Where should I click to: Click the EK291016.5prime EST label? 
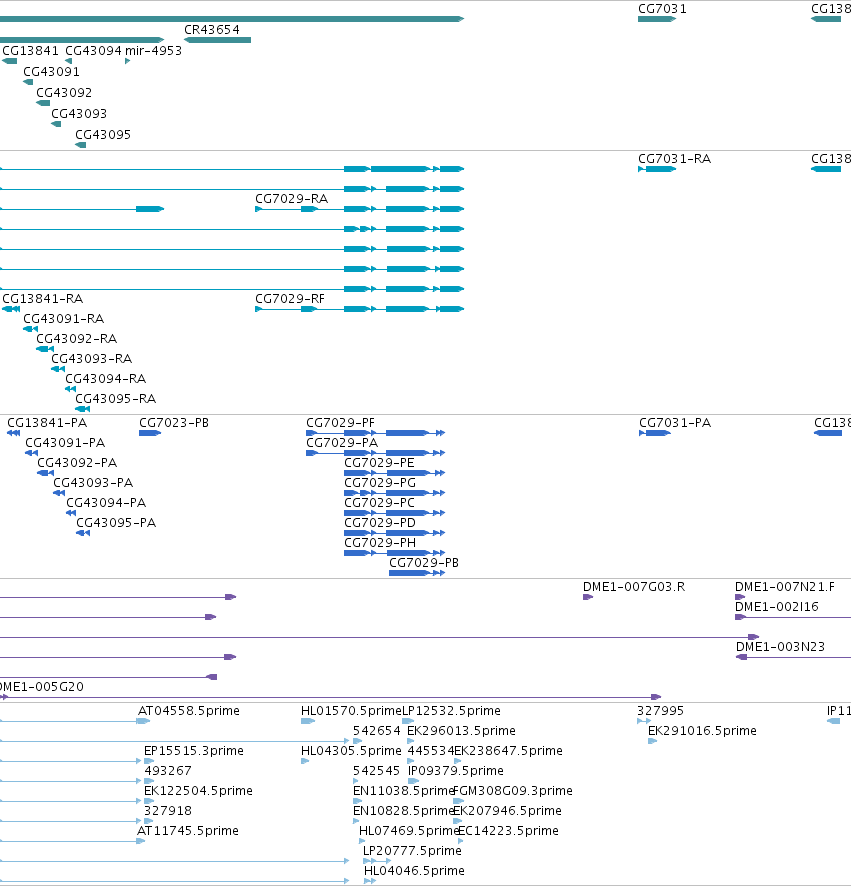702,731
